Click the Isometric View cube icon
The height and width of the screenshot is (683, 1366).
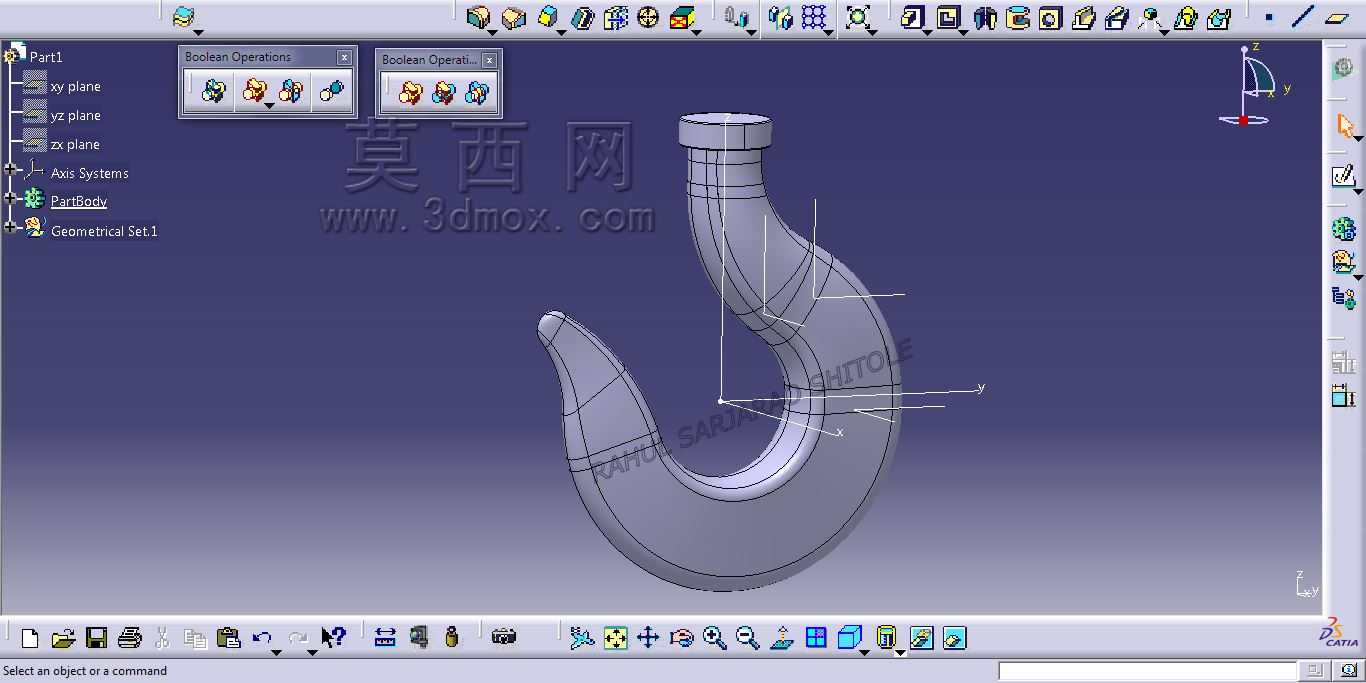(849, 637)
